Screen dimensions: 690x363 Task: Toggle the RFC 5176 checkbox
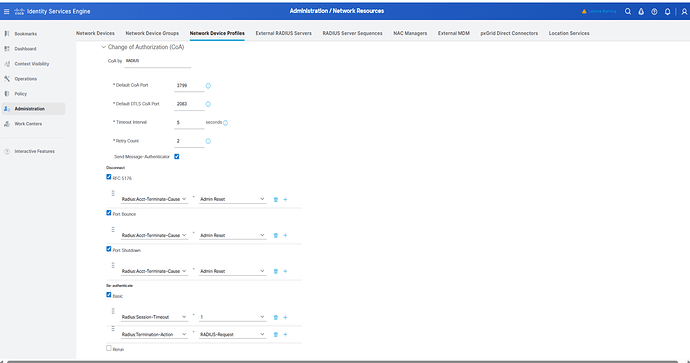[x=109, y=177]
